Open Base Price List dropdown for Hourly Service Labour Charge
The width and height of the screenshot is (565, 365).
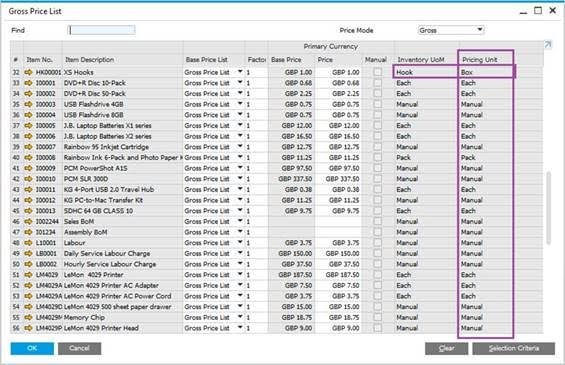[240, 264]
